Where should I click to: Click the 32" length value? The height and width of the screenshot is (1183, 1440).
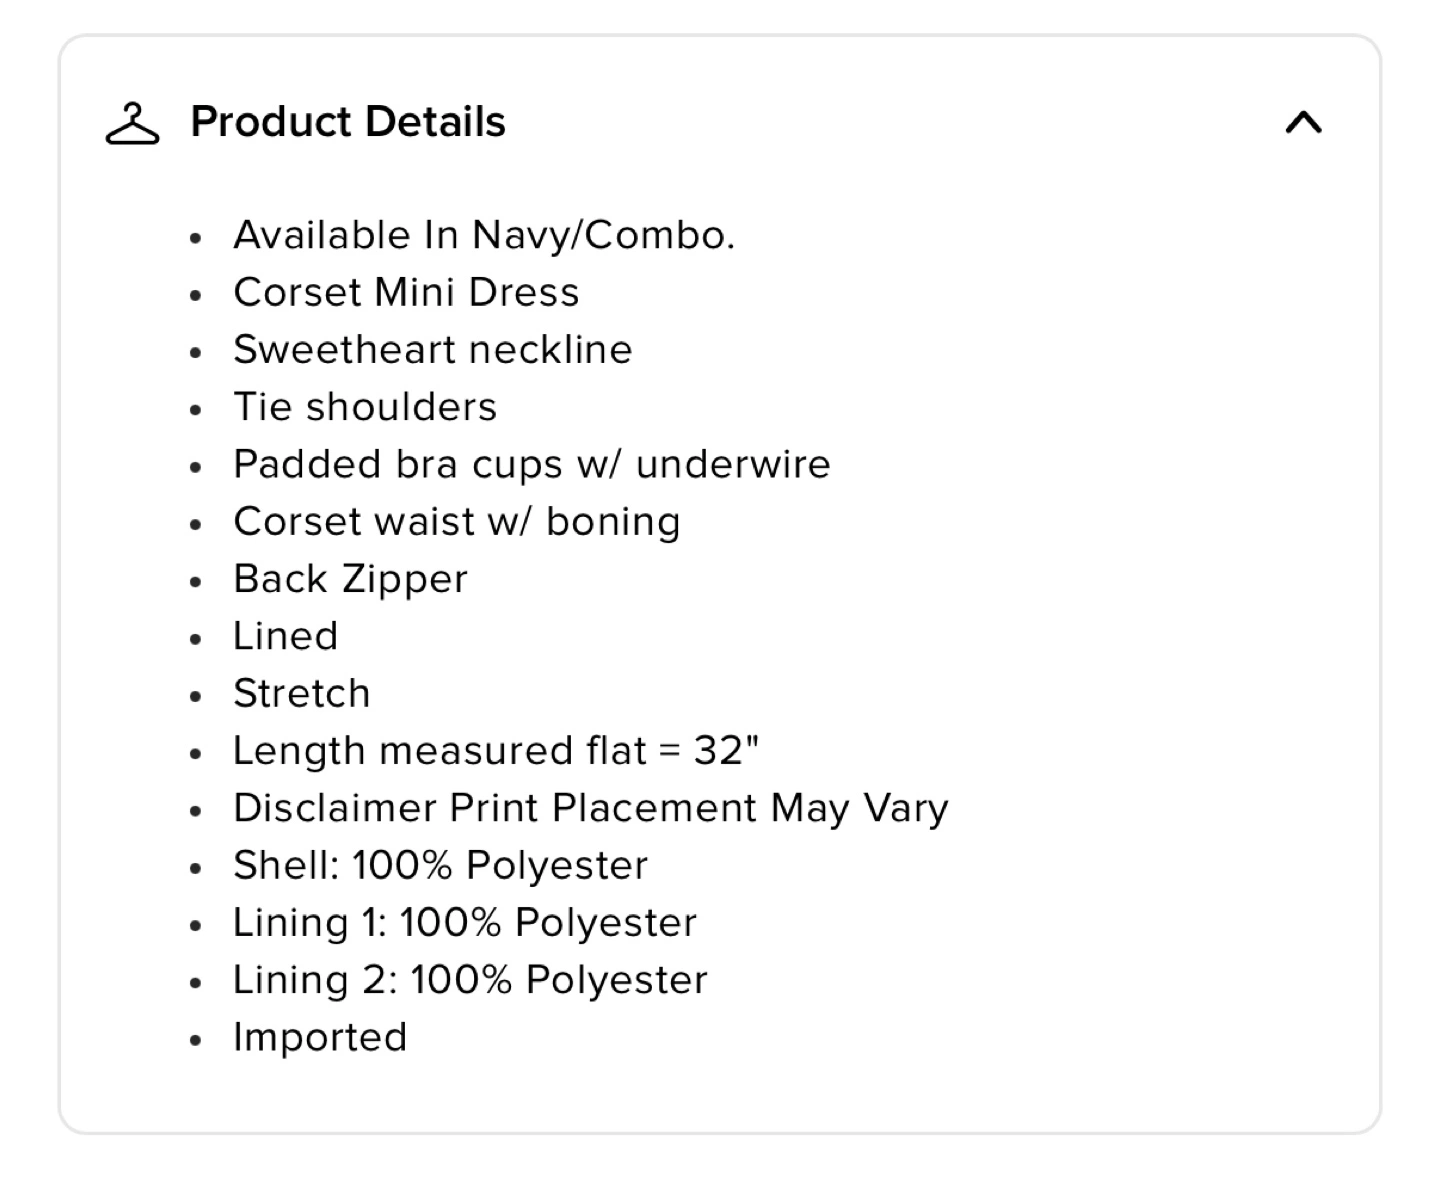pos(726,751)
